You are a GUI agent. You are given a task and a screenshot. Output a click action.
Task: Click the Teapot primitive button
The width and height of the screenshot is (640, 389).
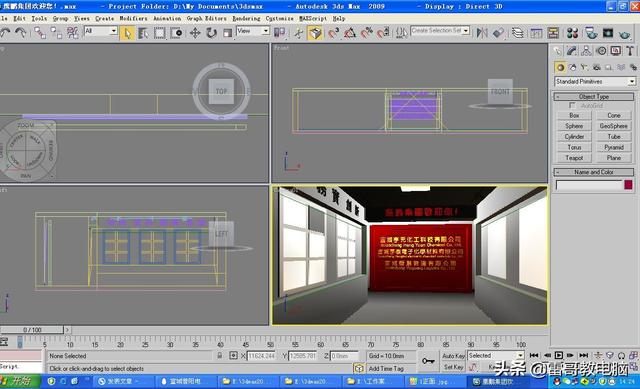pos(574,158)
